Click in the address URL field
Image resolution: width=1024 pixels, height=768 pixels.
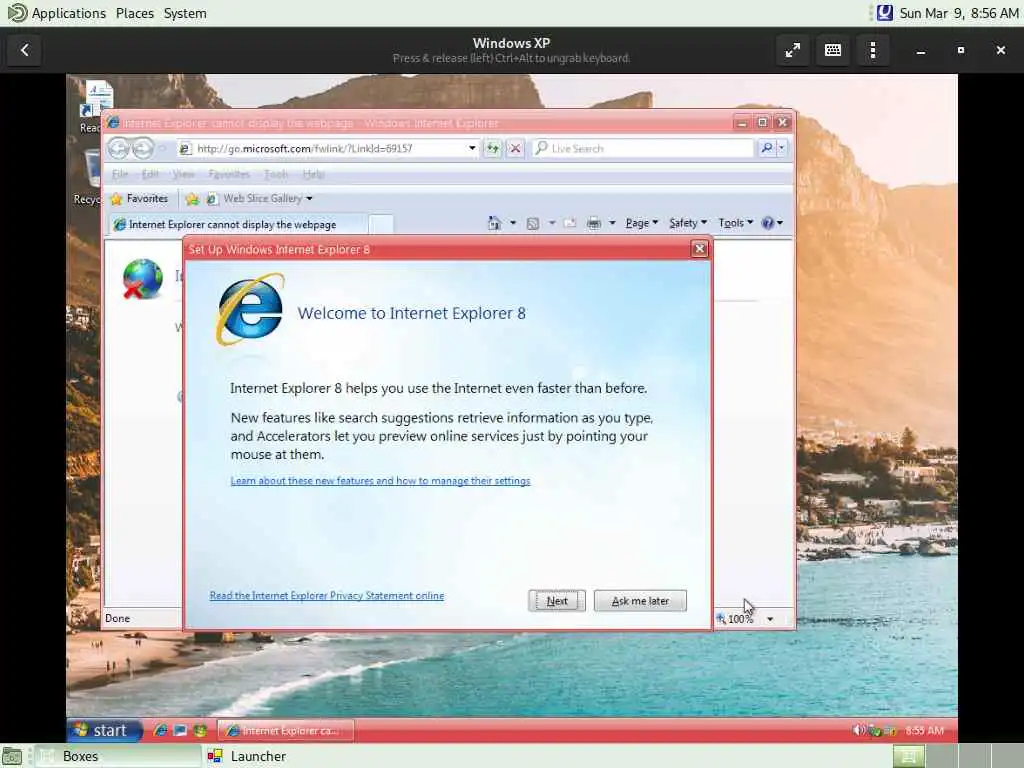[x=330, y=148]
